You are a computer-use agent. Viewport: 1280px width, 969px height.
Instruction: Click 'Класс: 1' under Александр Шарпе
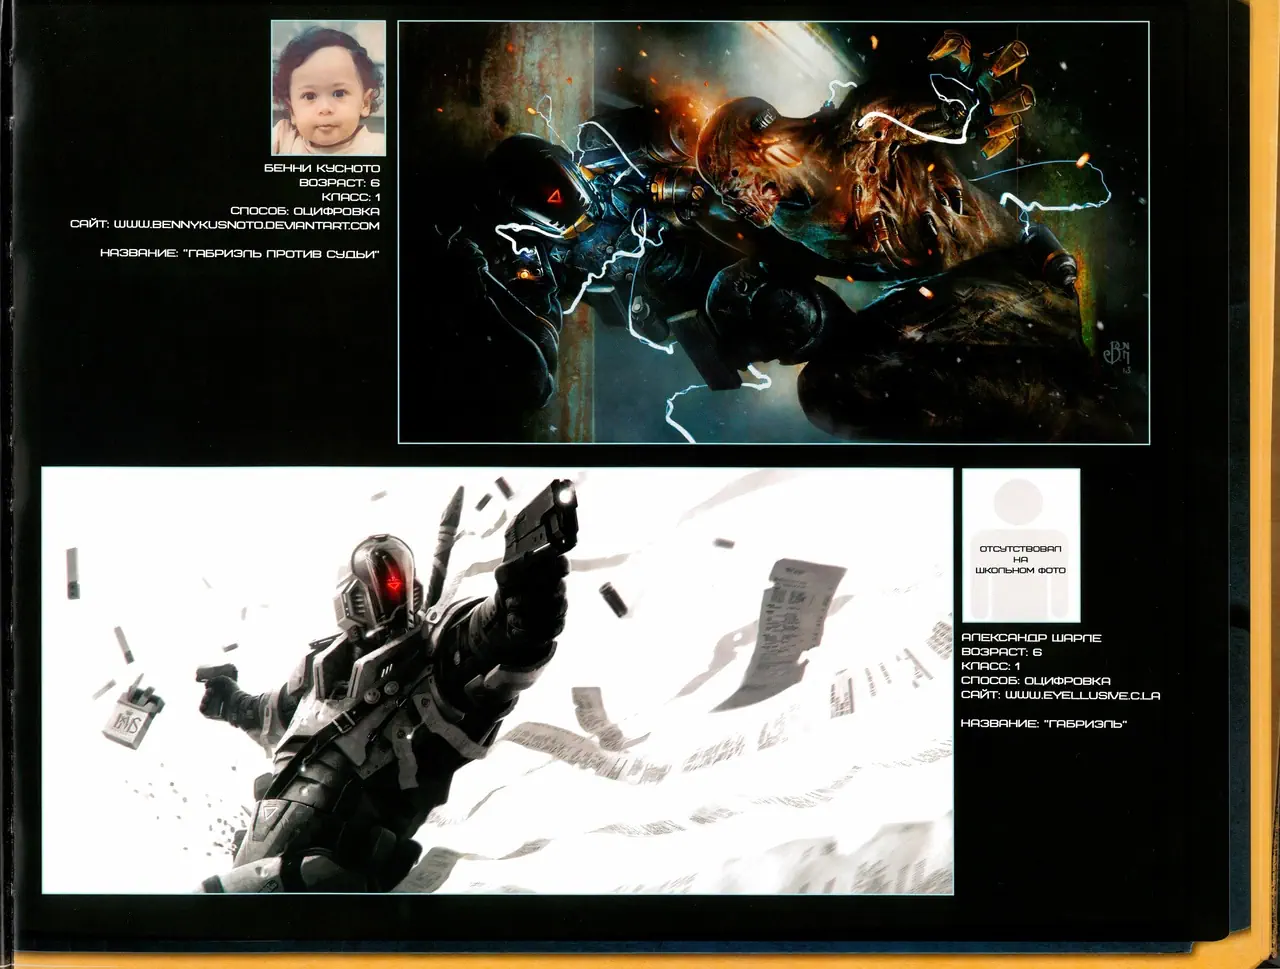tap(990, 665)
